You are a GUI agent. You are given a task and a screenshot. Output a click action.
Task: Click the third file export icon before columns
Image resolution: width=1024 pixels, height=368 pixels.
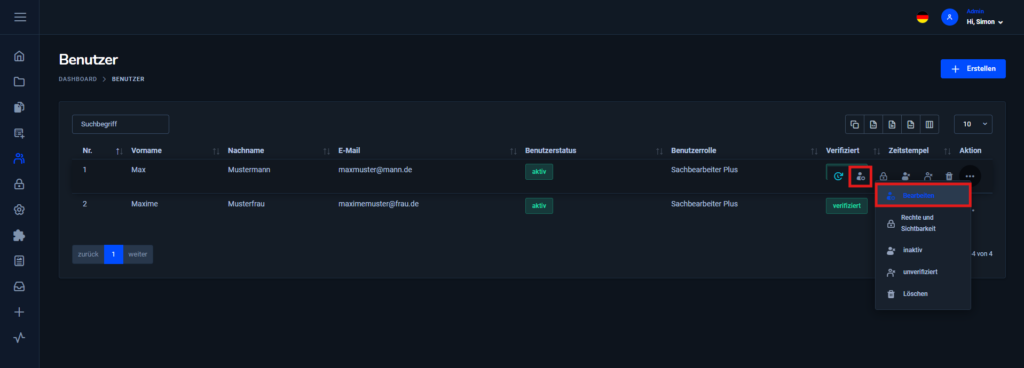click(910, 124)
